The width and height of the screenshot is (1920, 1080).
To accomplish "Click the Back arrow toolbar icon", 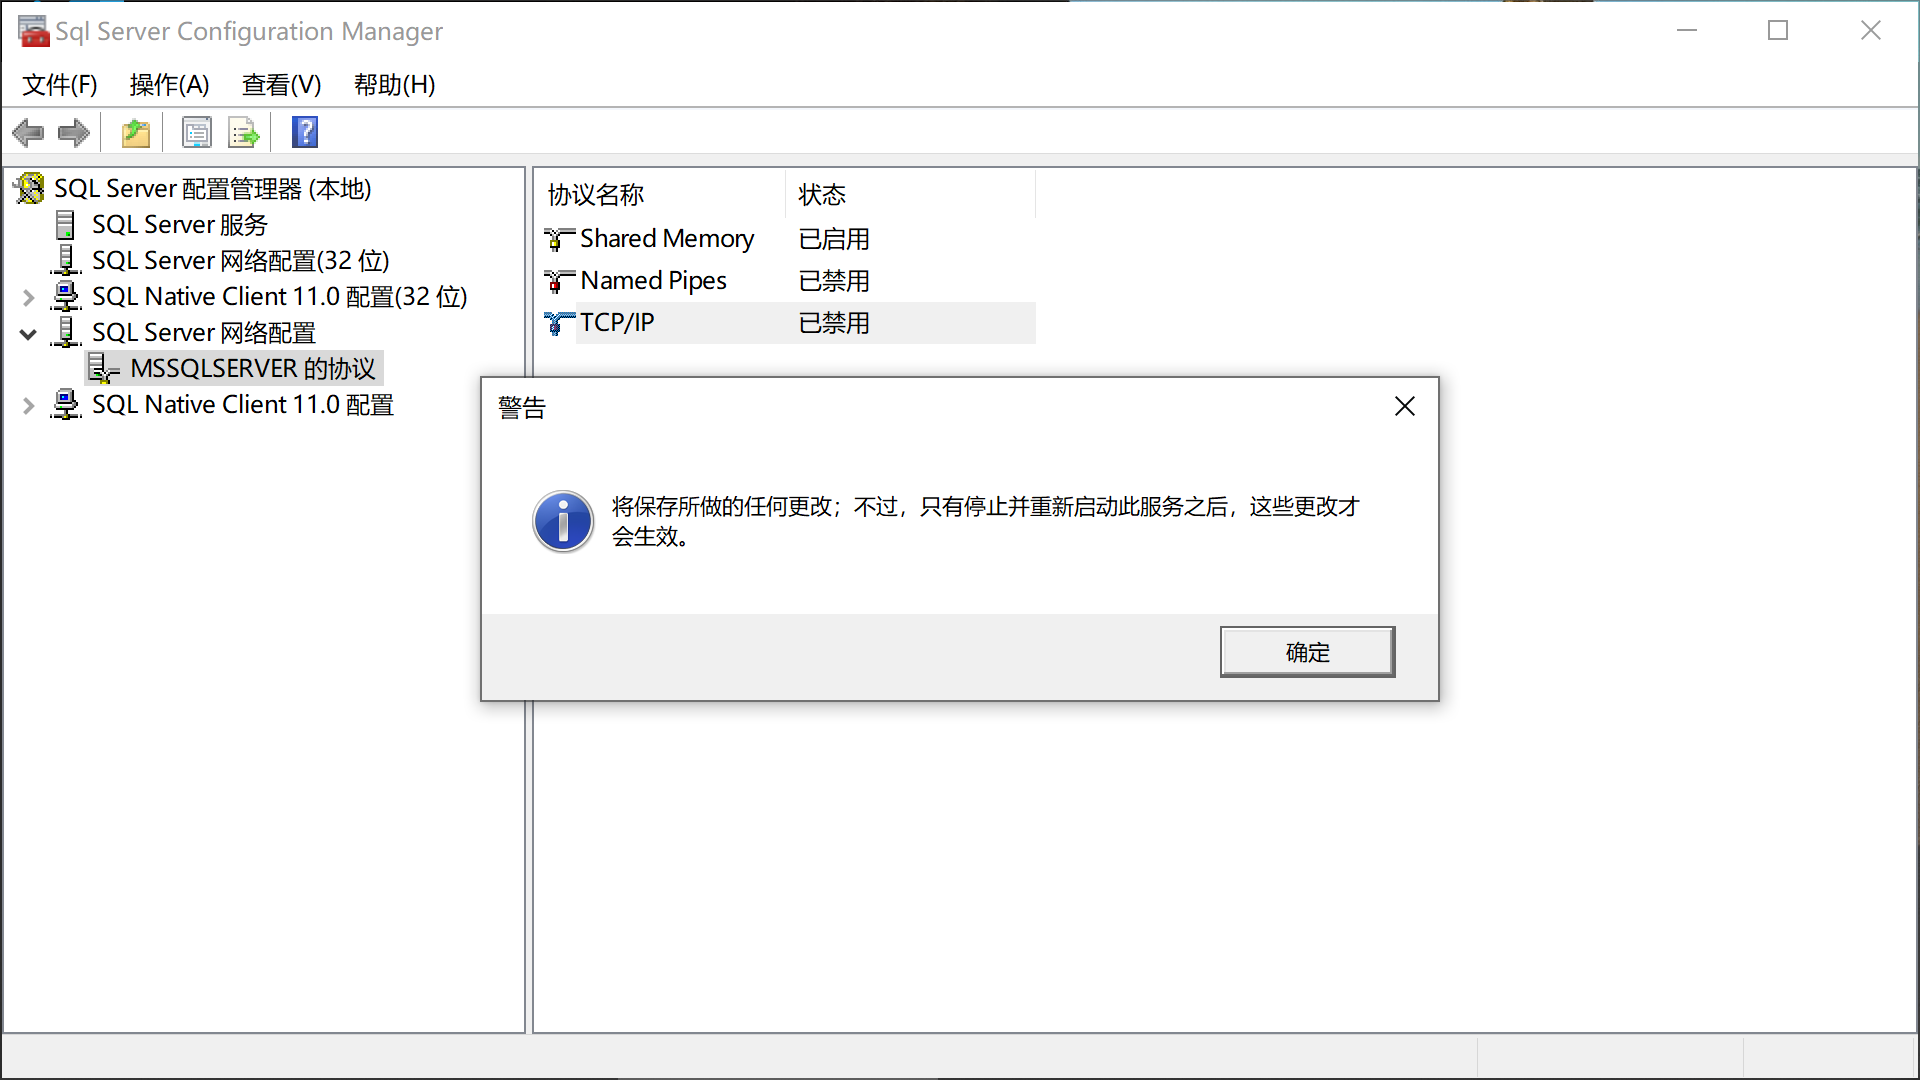I will coord(29,132).
